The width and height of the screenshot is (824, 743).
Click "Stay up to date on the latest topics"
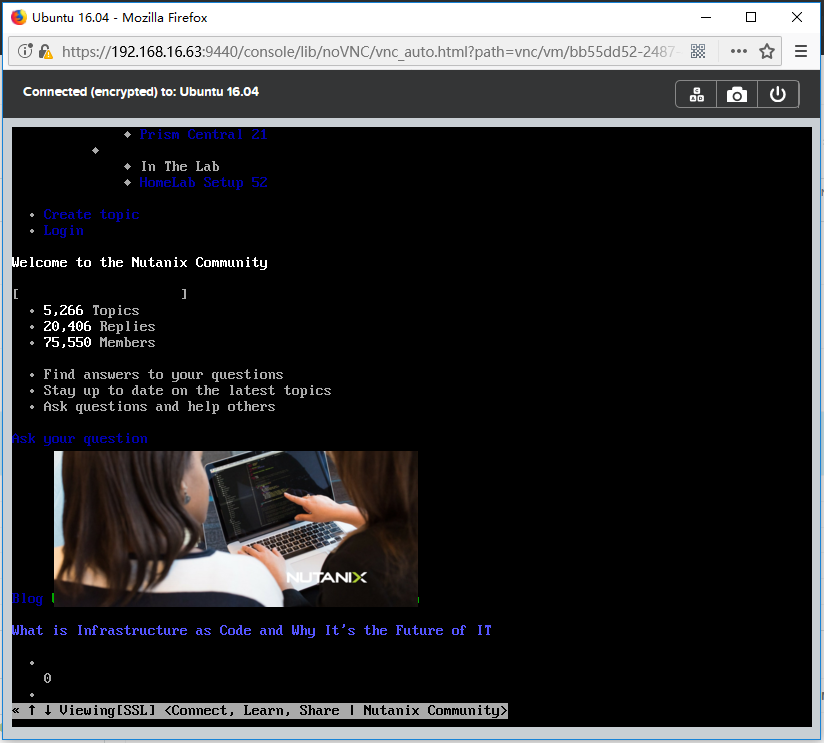(188, 390)
